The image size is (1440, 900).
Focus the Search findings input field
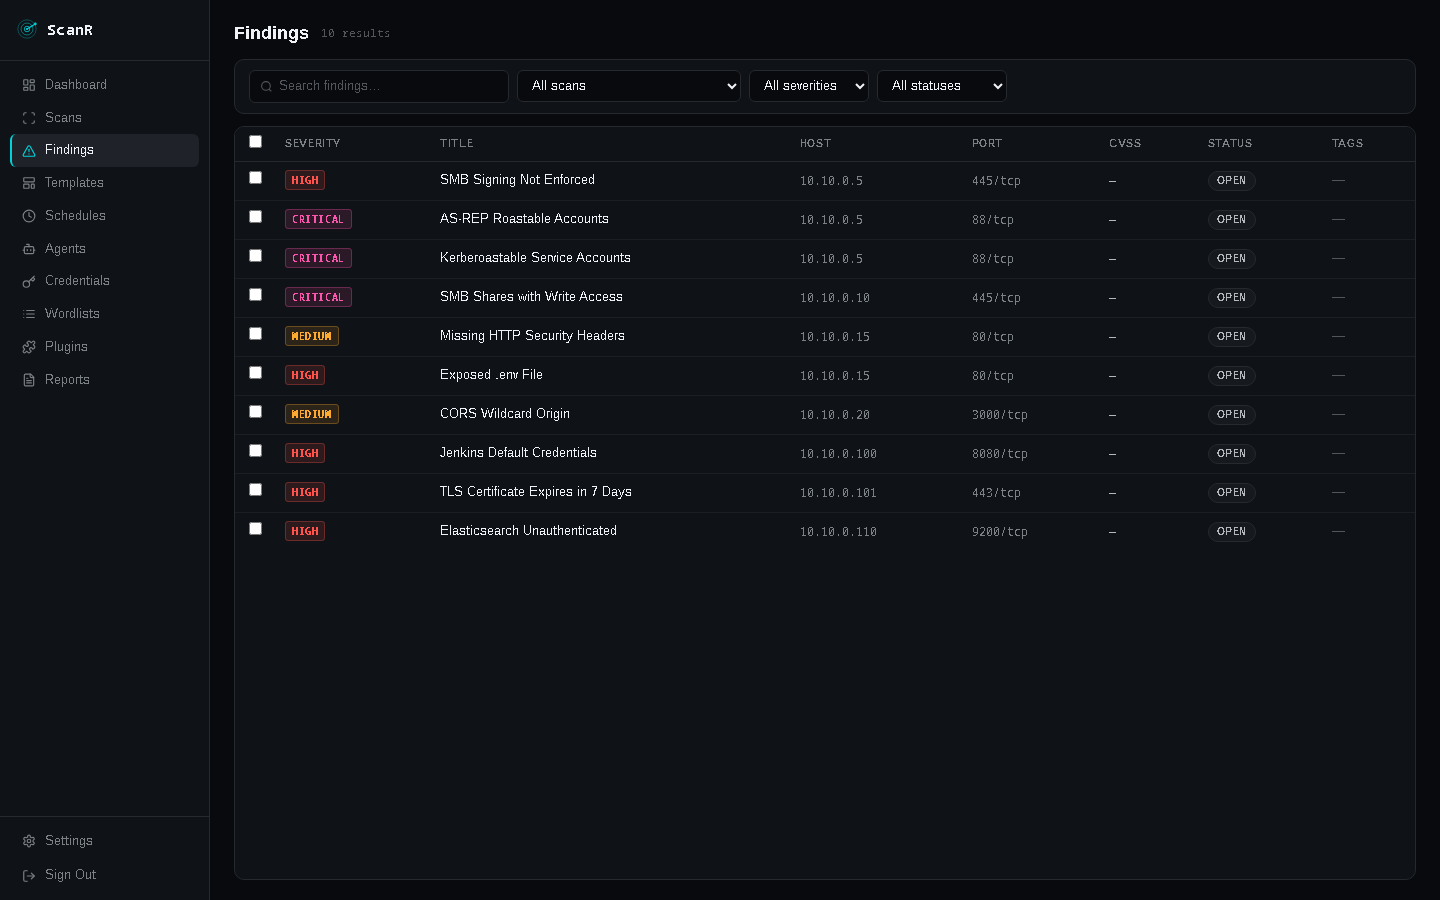tap(379, 86)
